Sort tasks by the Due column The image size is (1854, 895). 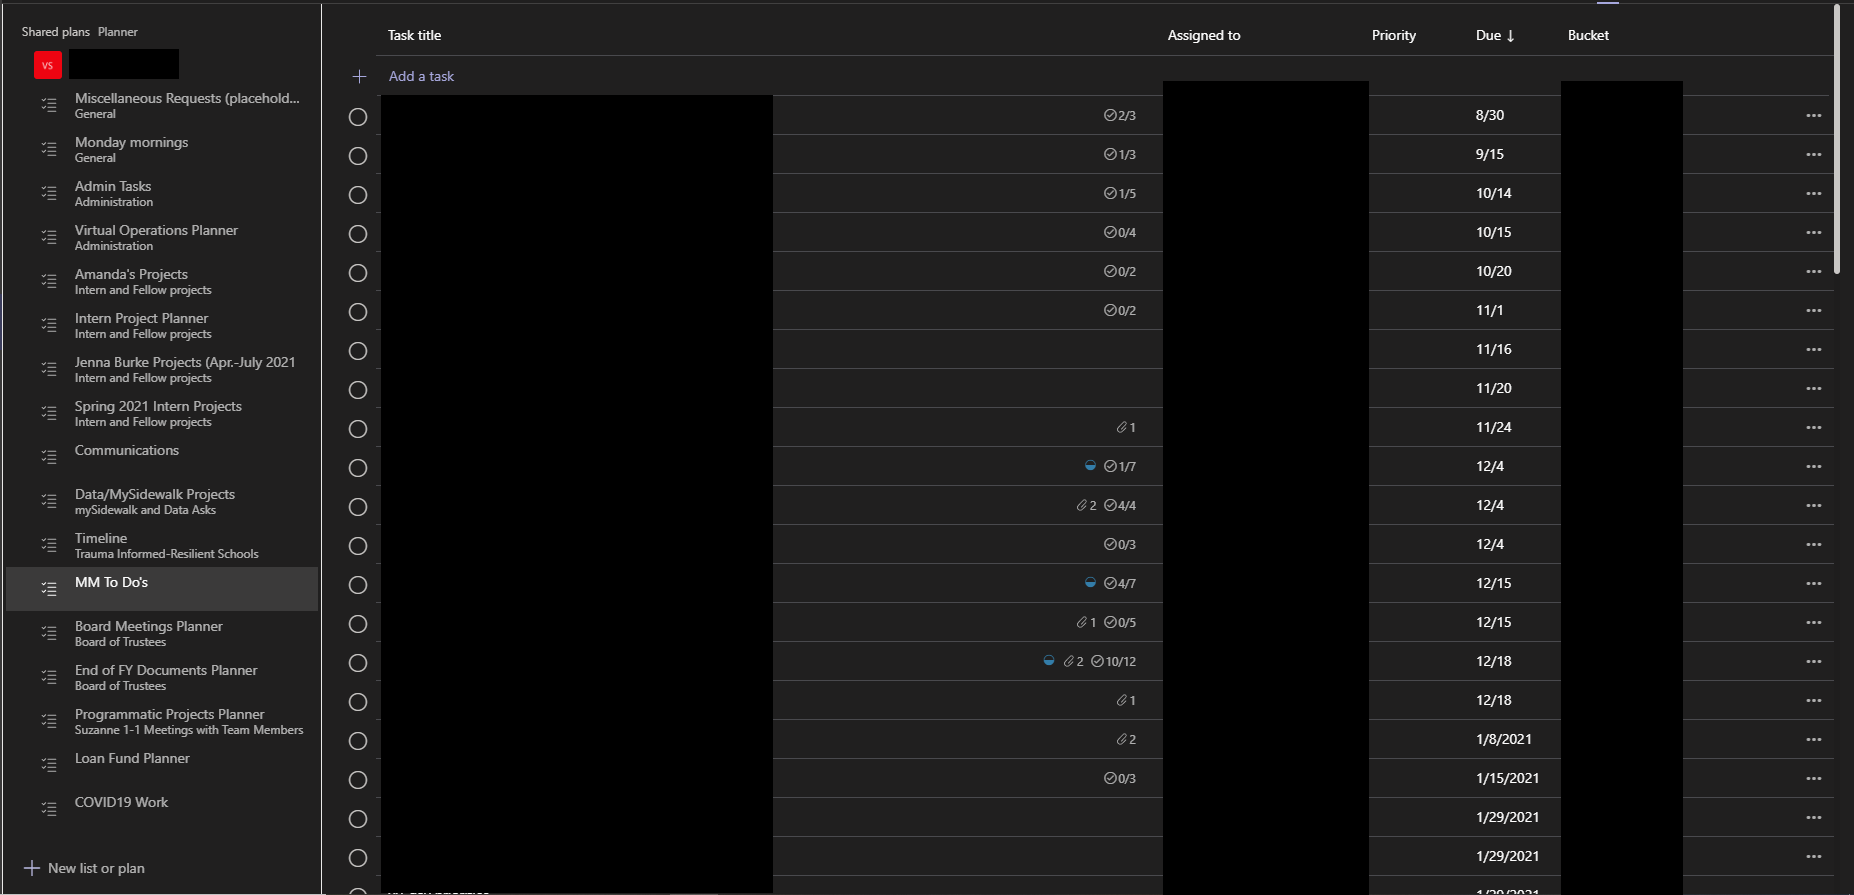[1495, 36]
